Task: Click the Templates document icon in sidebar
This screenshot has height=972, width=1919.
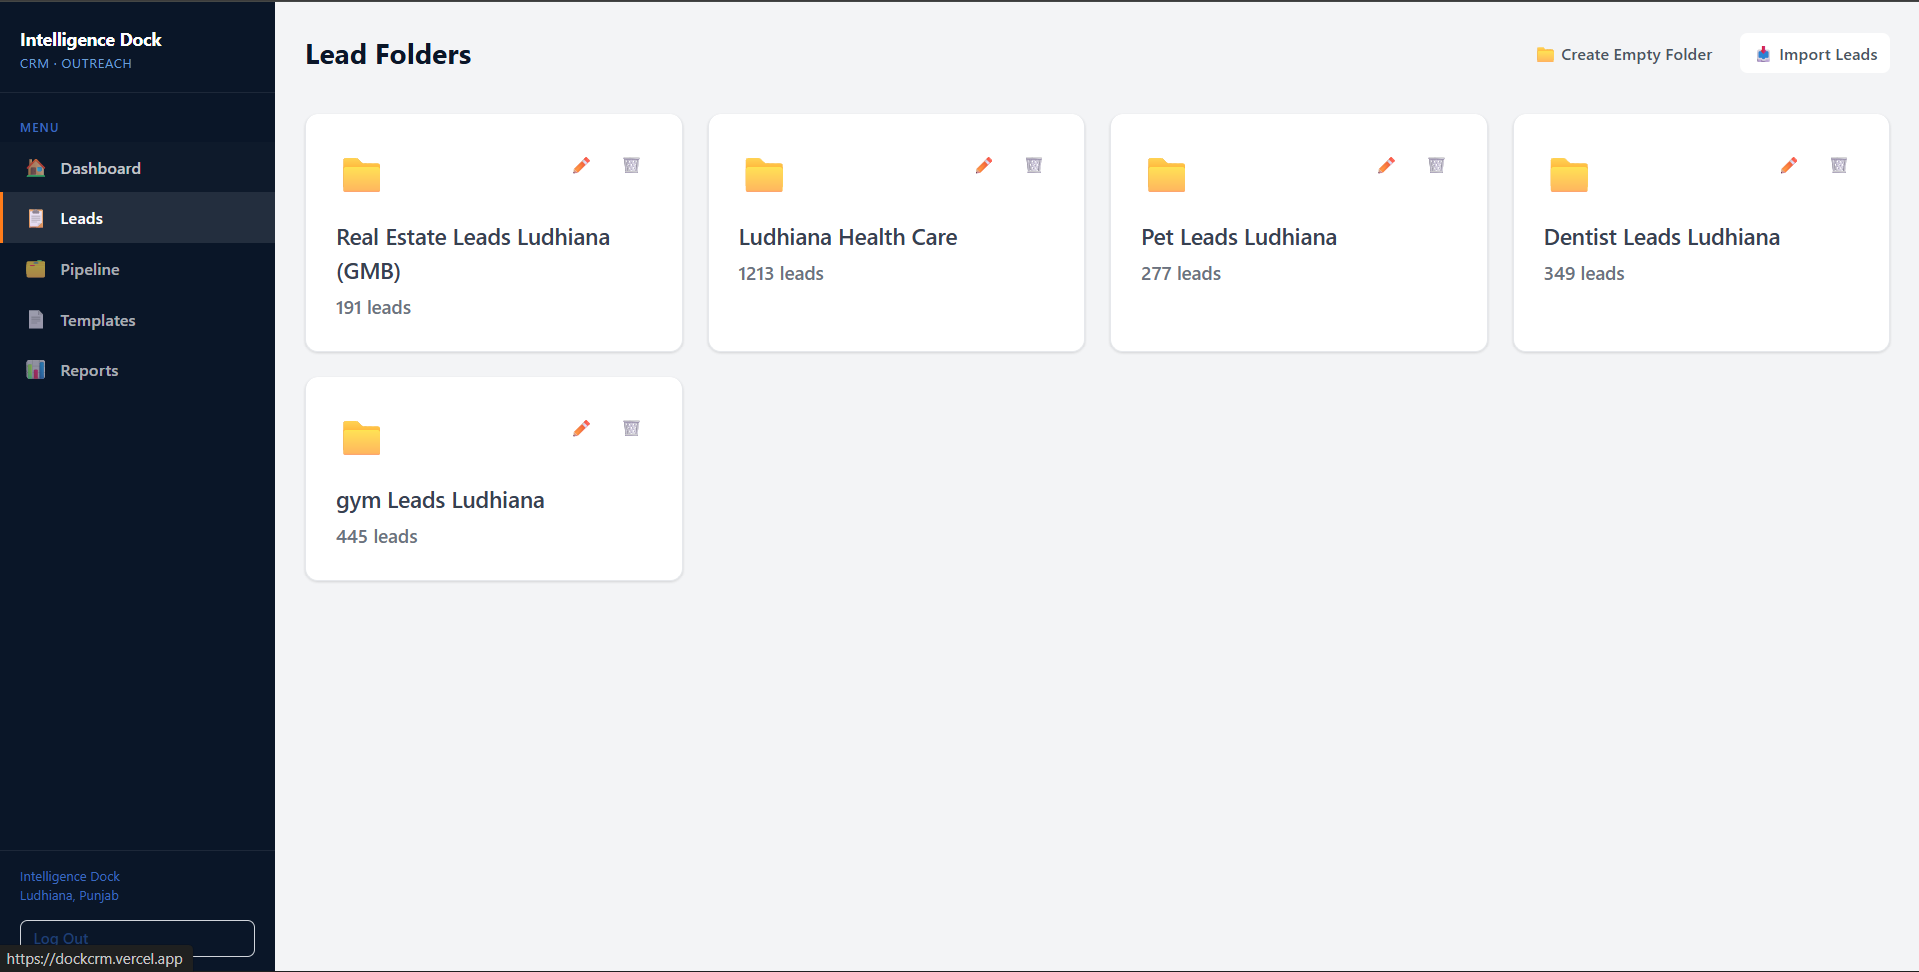Action: tap(36, 320)
